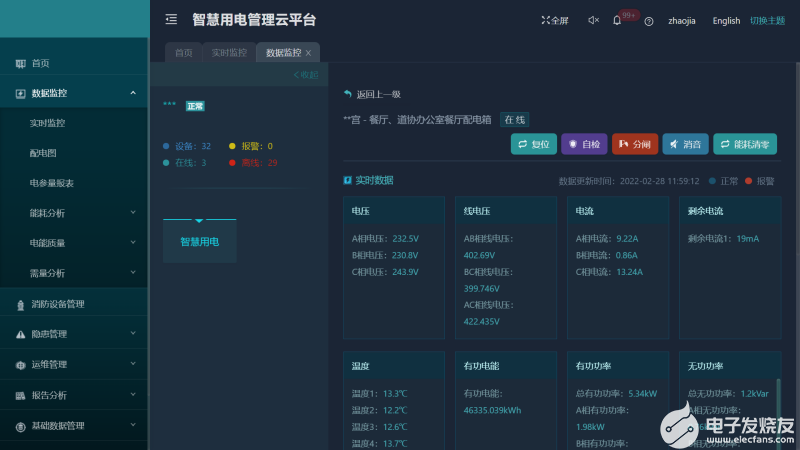This screenshot has height=450, width=800.
Task: Click the 首页 home icon in sidebar
Action: pyautogui.click(x=20, y=64)
